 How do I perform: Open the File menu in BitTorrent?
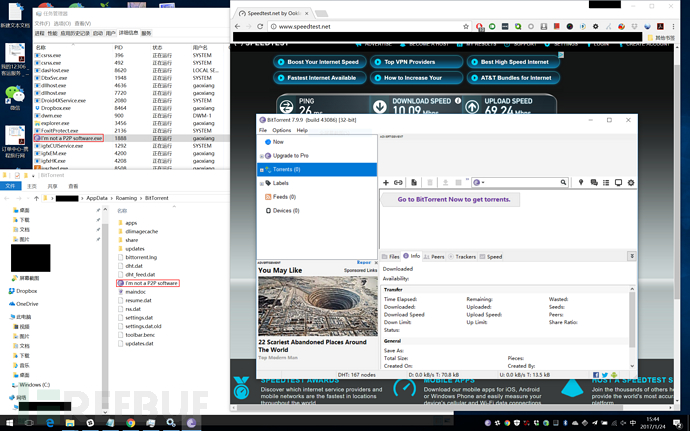[263, 130]
